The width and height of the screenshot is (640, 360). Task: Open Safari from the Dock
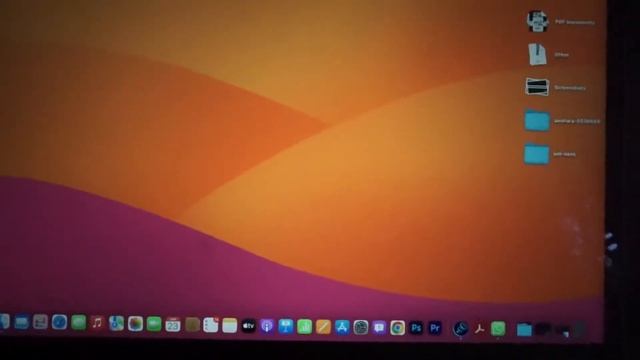point(59,322)
